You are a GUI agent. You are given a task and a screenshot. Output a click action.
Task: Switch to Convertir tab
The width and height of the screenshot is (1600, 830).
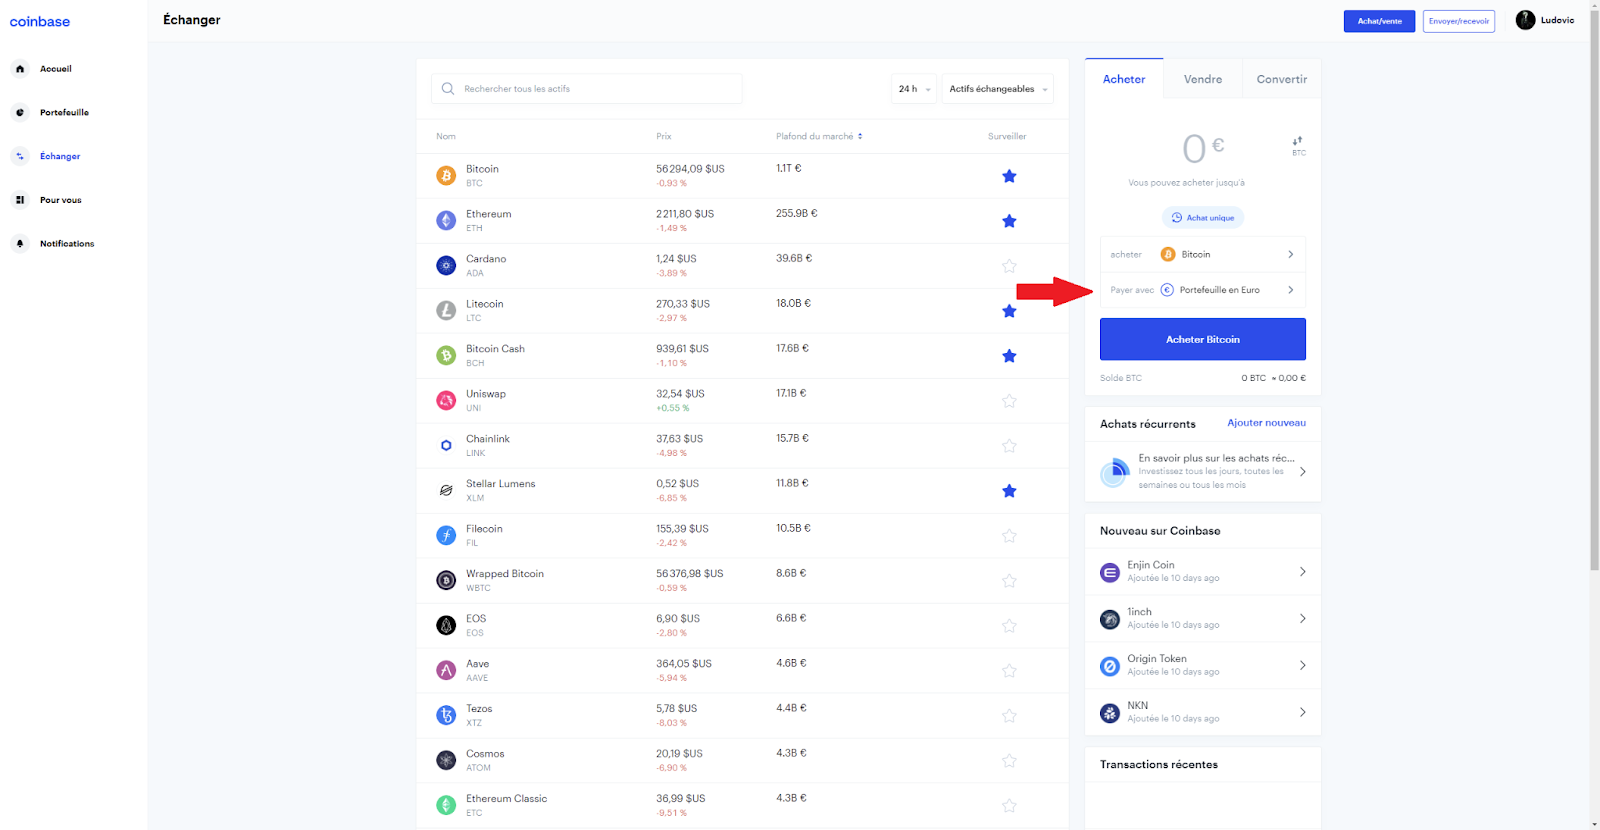tap(1282, 79)
